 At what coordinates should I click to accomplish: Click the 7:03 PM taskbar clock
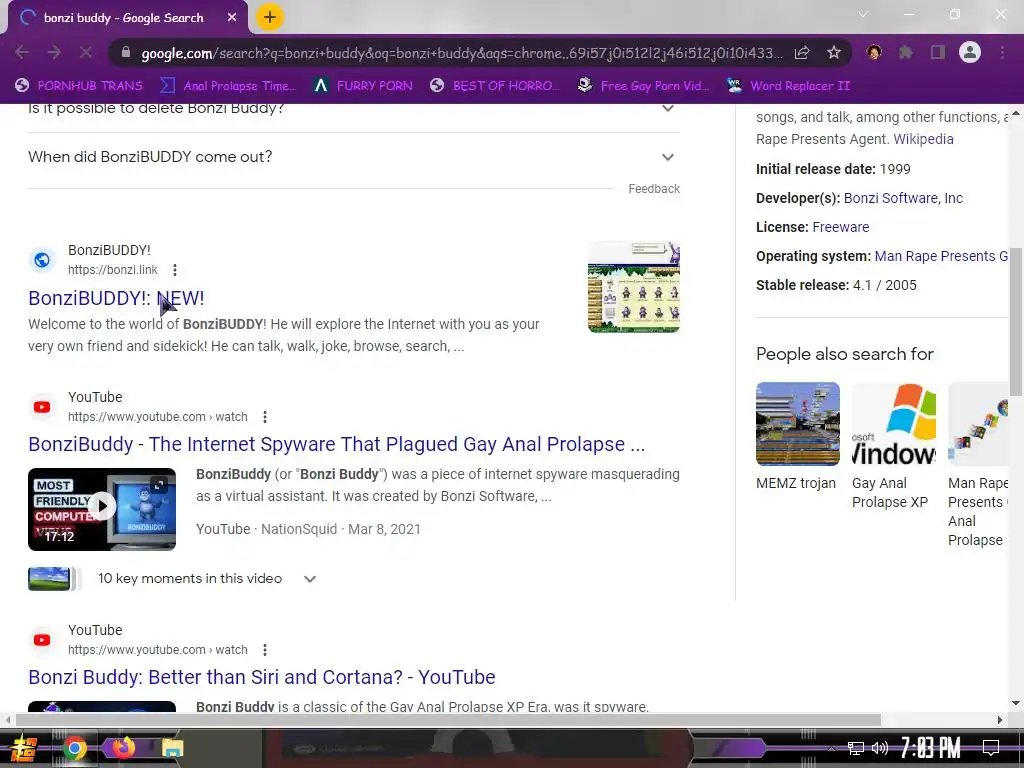click(x=931, y=748)
